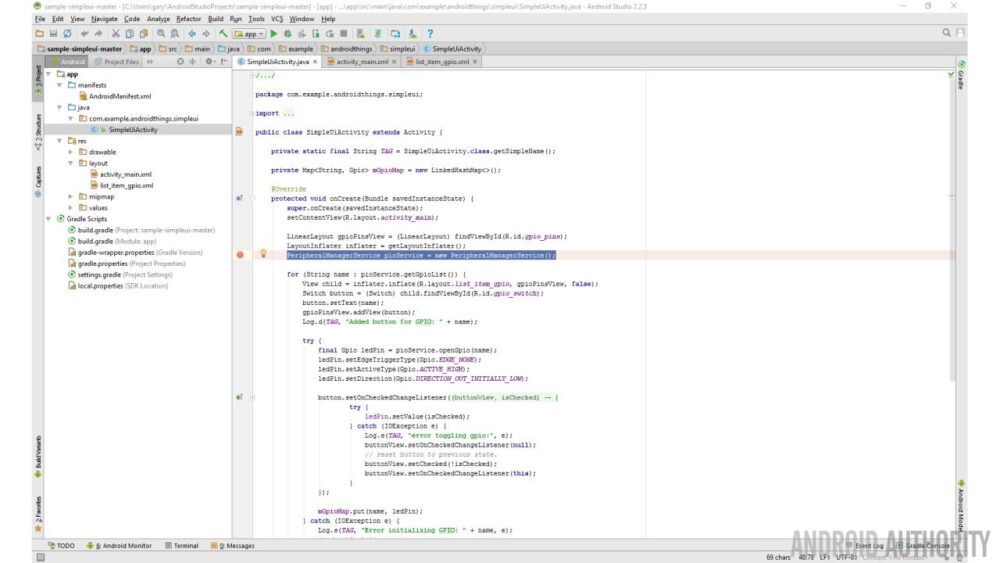
Task: Expand the drawable folder in tree
Action: point(70,152)
